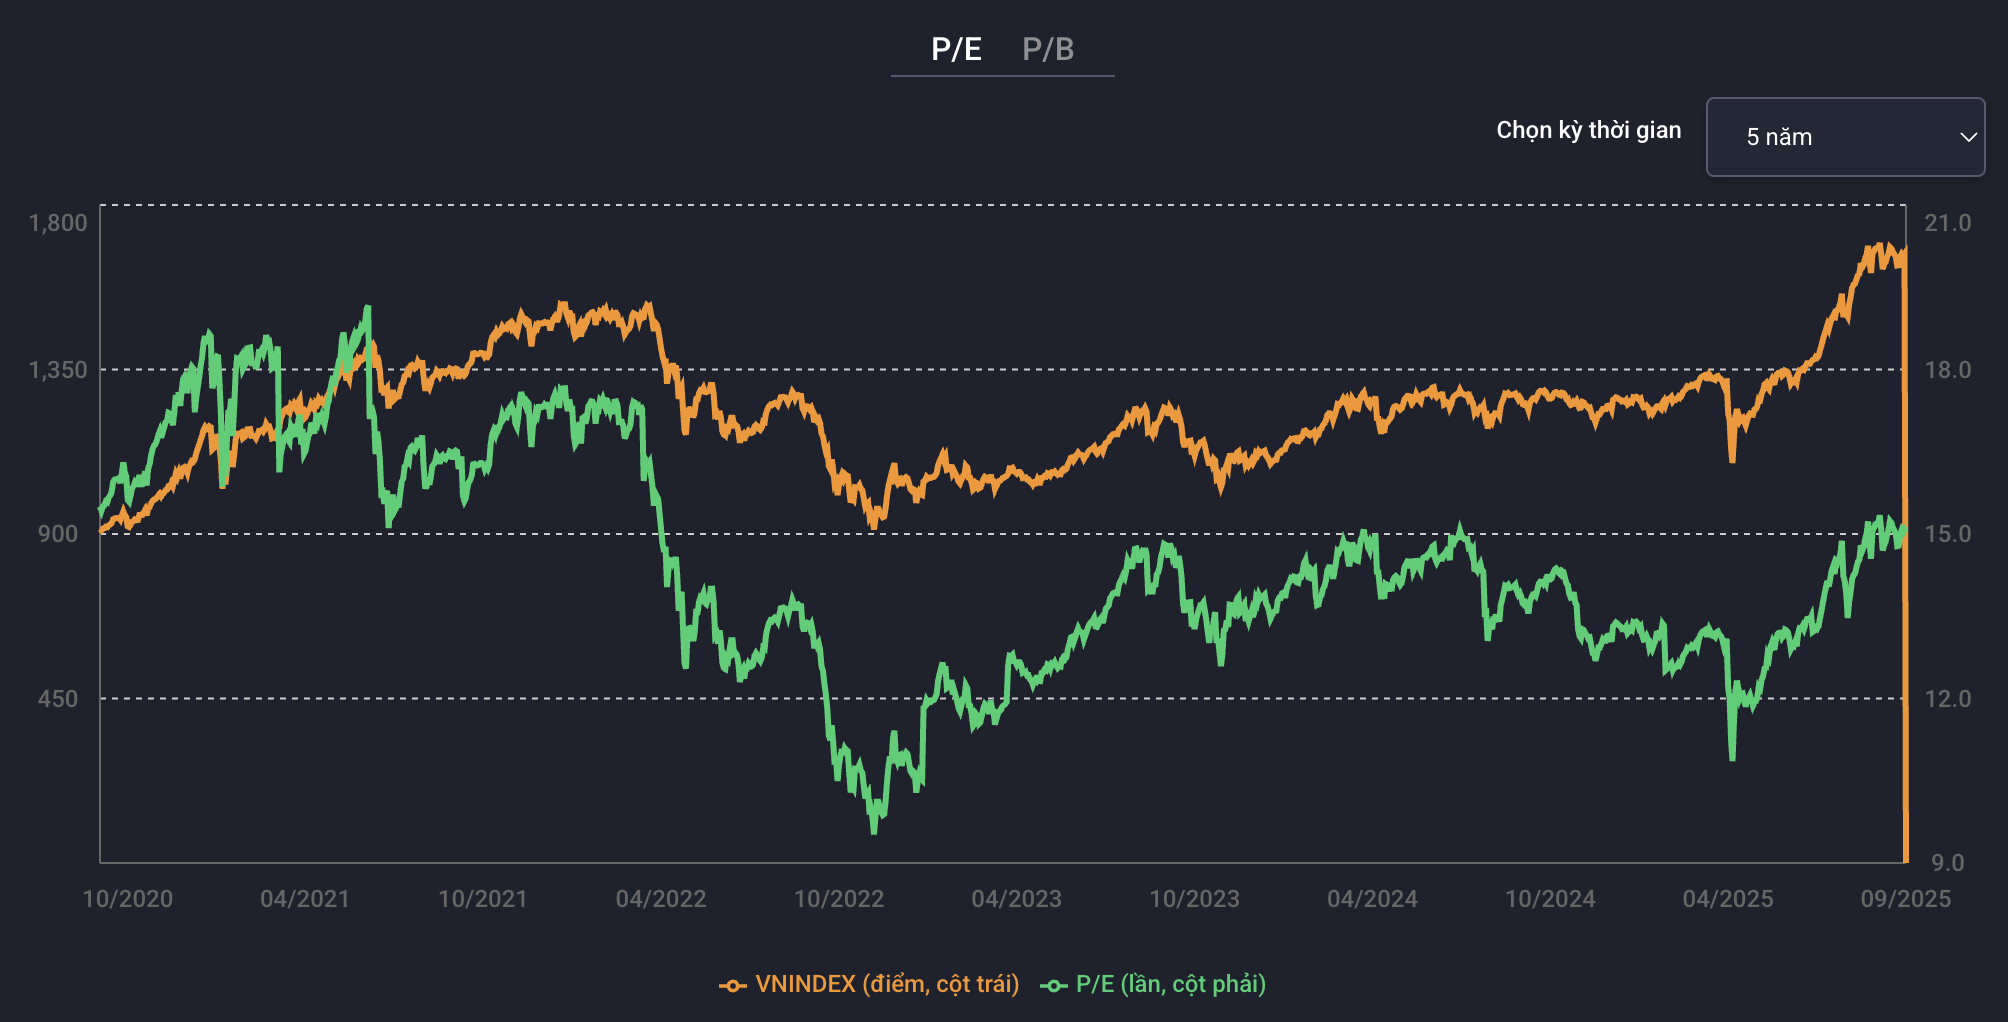The height and width of the screenshot is (1022, 2008).
Task: Click the 10/2022 x-axis date label
Action: (x=839, y=899)
